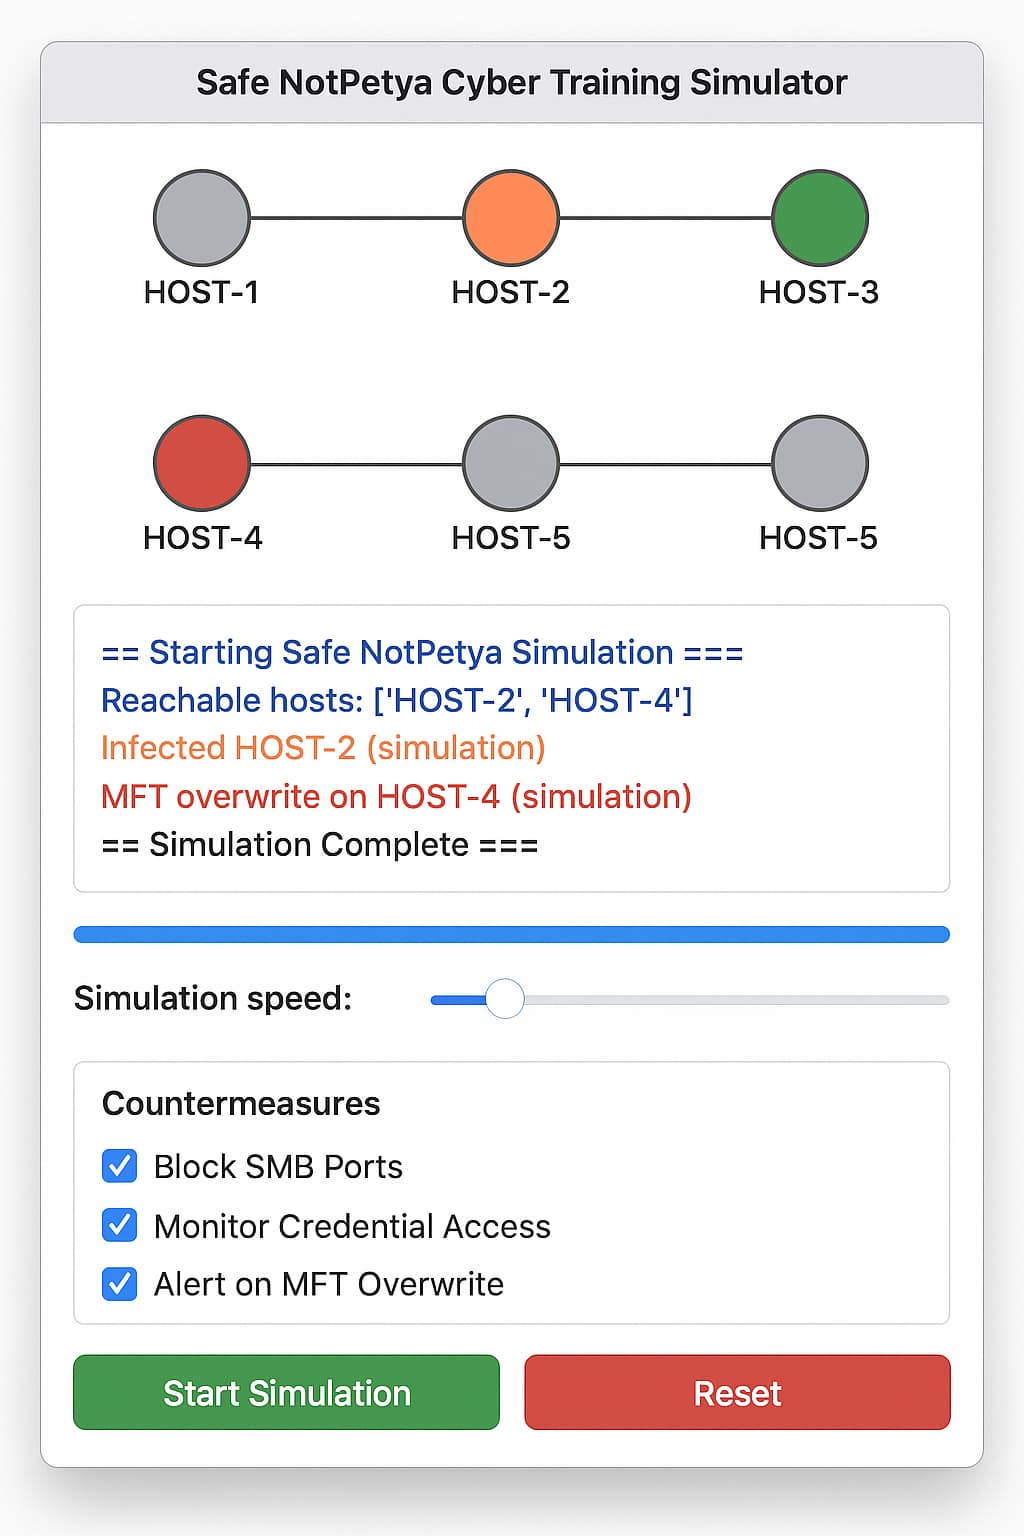Click the green HOST-3 node circle
This screenshot has height=1536, width=1024.
pos(820,218)
